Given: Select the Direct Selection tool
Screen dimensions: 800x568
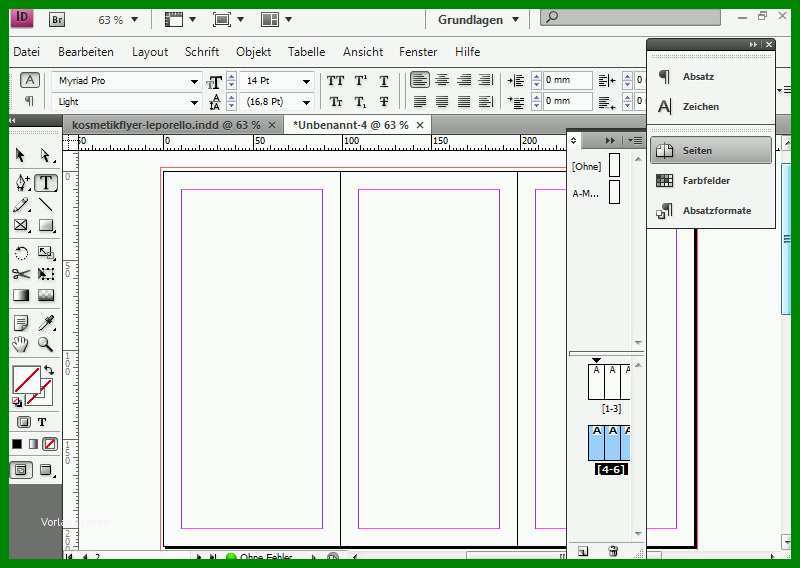Looking at the screenshot, I should point(45,155).
